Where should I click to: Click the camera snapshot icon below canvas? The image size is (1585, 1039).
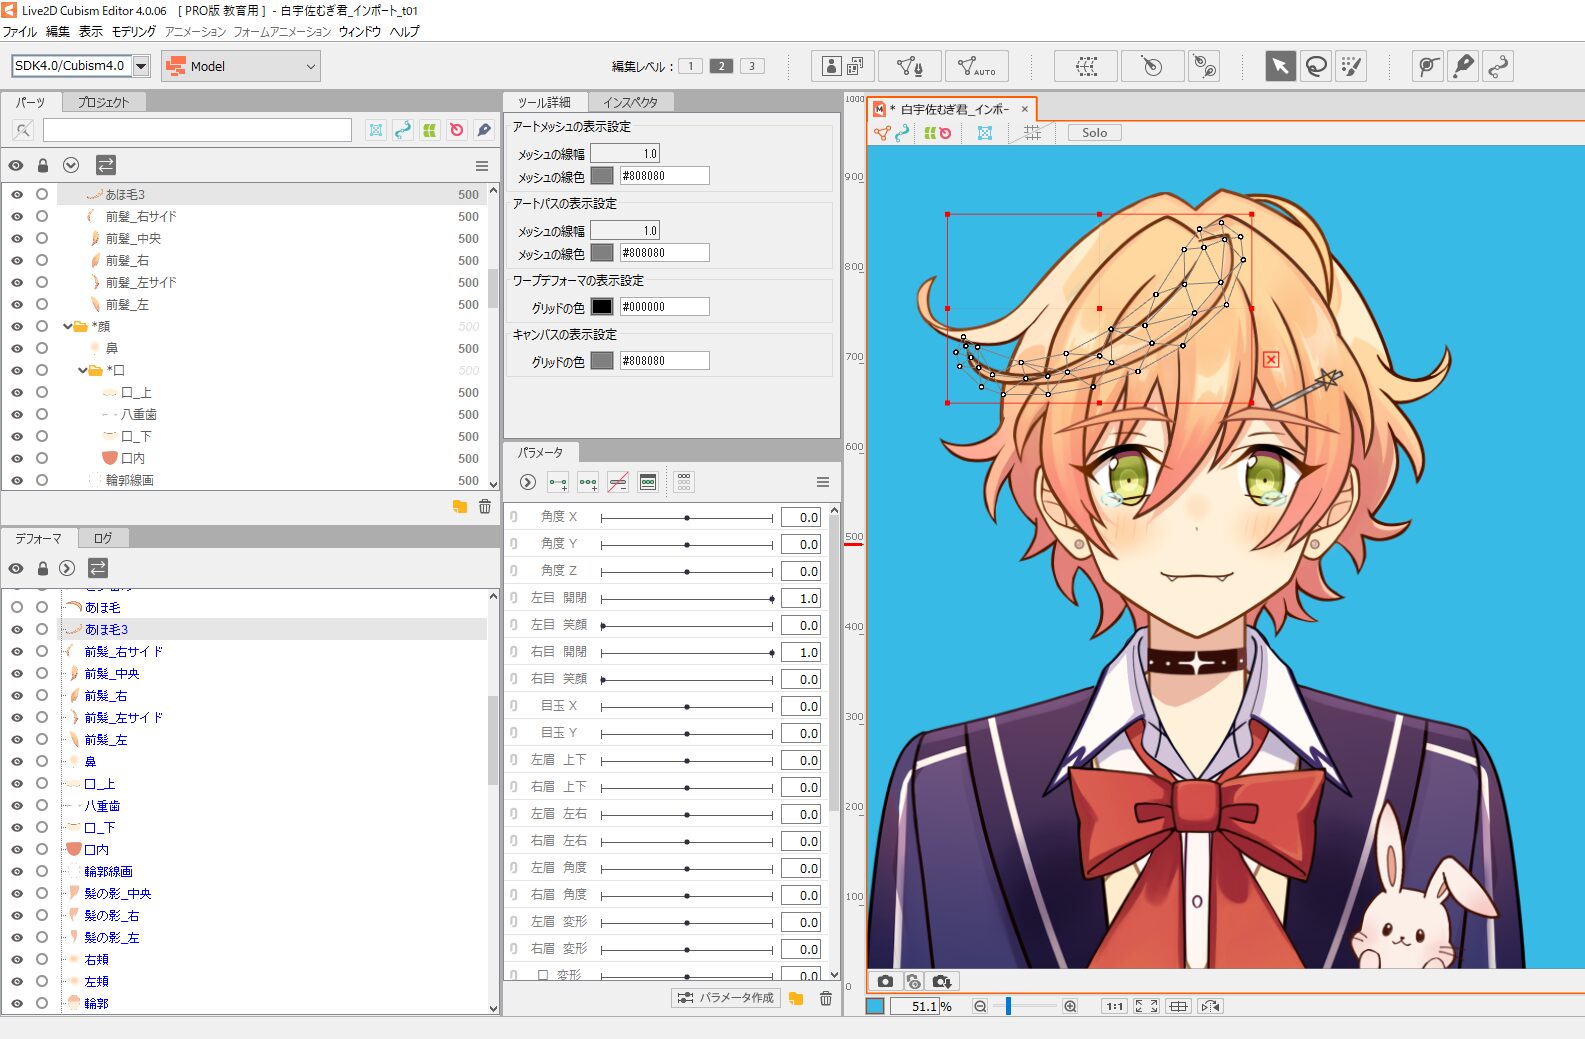(x=885, y=981)
